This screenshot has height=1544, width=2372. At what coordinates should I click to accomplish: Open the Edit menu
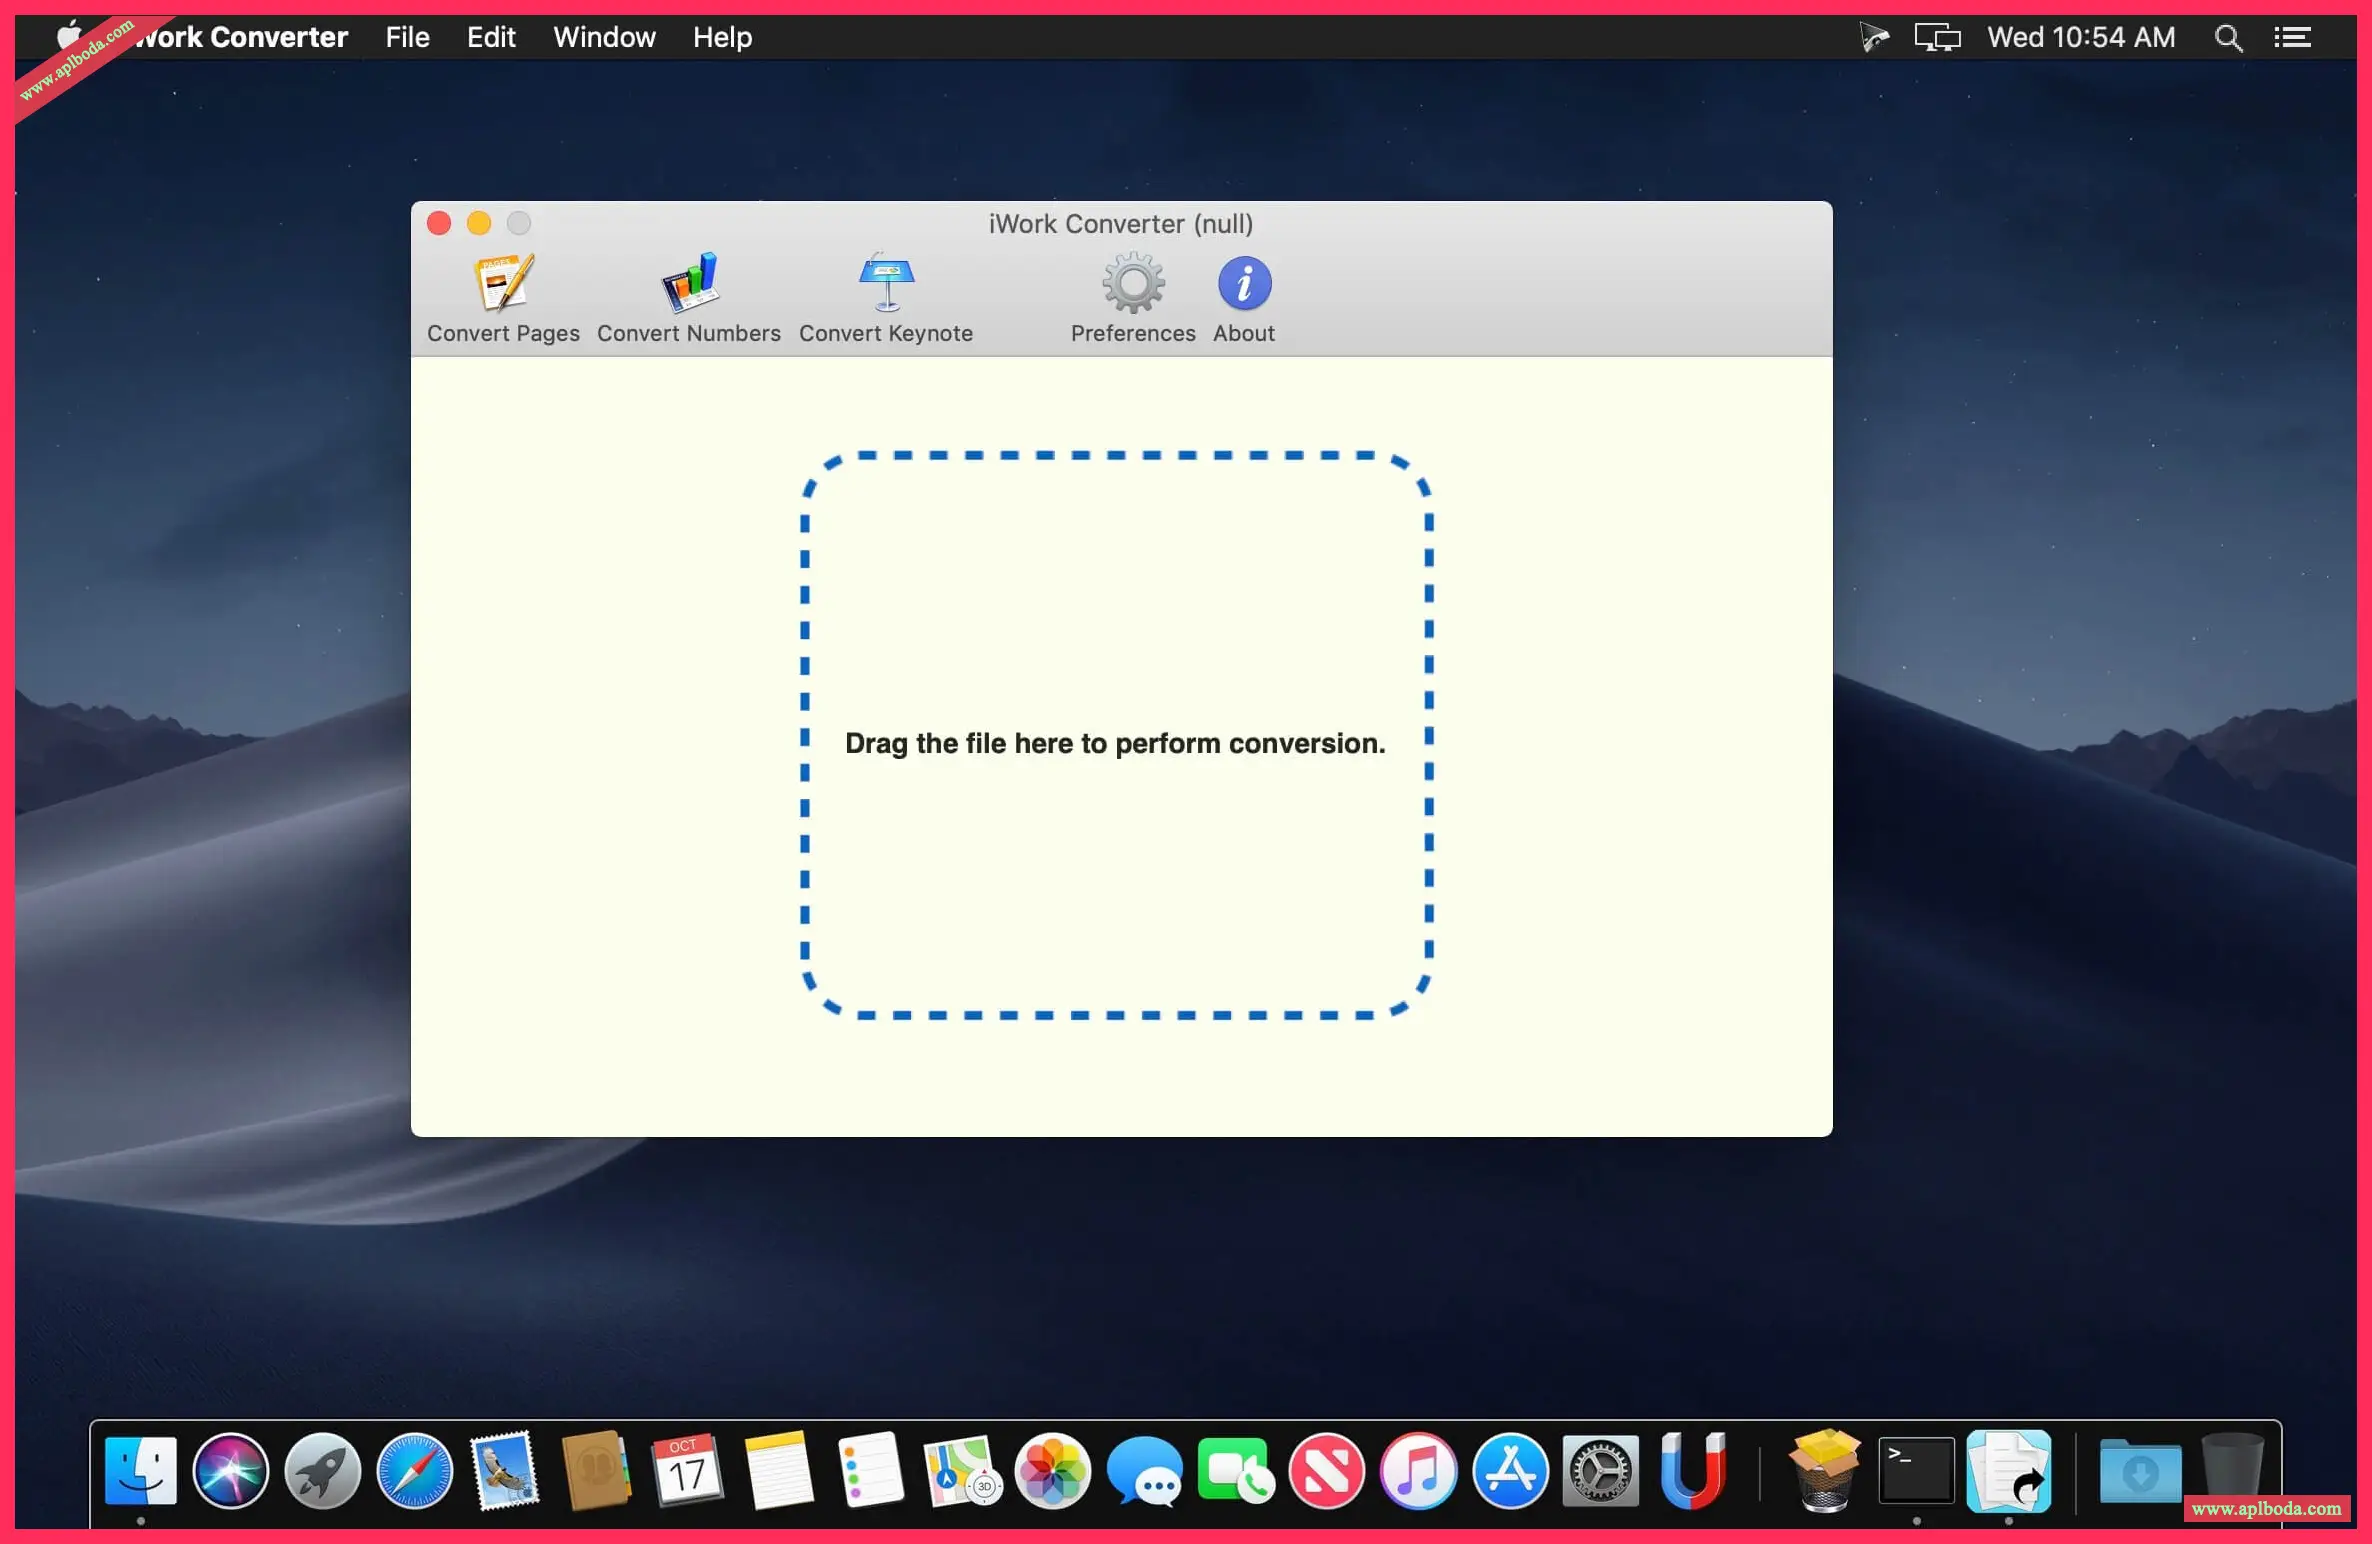tap(491, 37)
